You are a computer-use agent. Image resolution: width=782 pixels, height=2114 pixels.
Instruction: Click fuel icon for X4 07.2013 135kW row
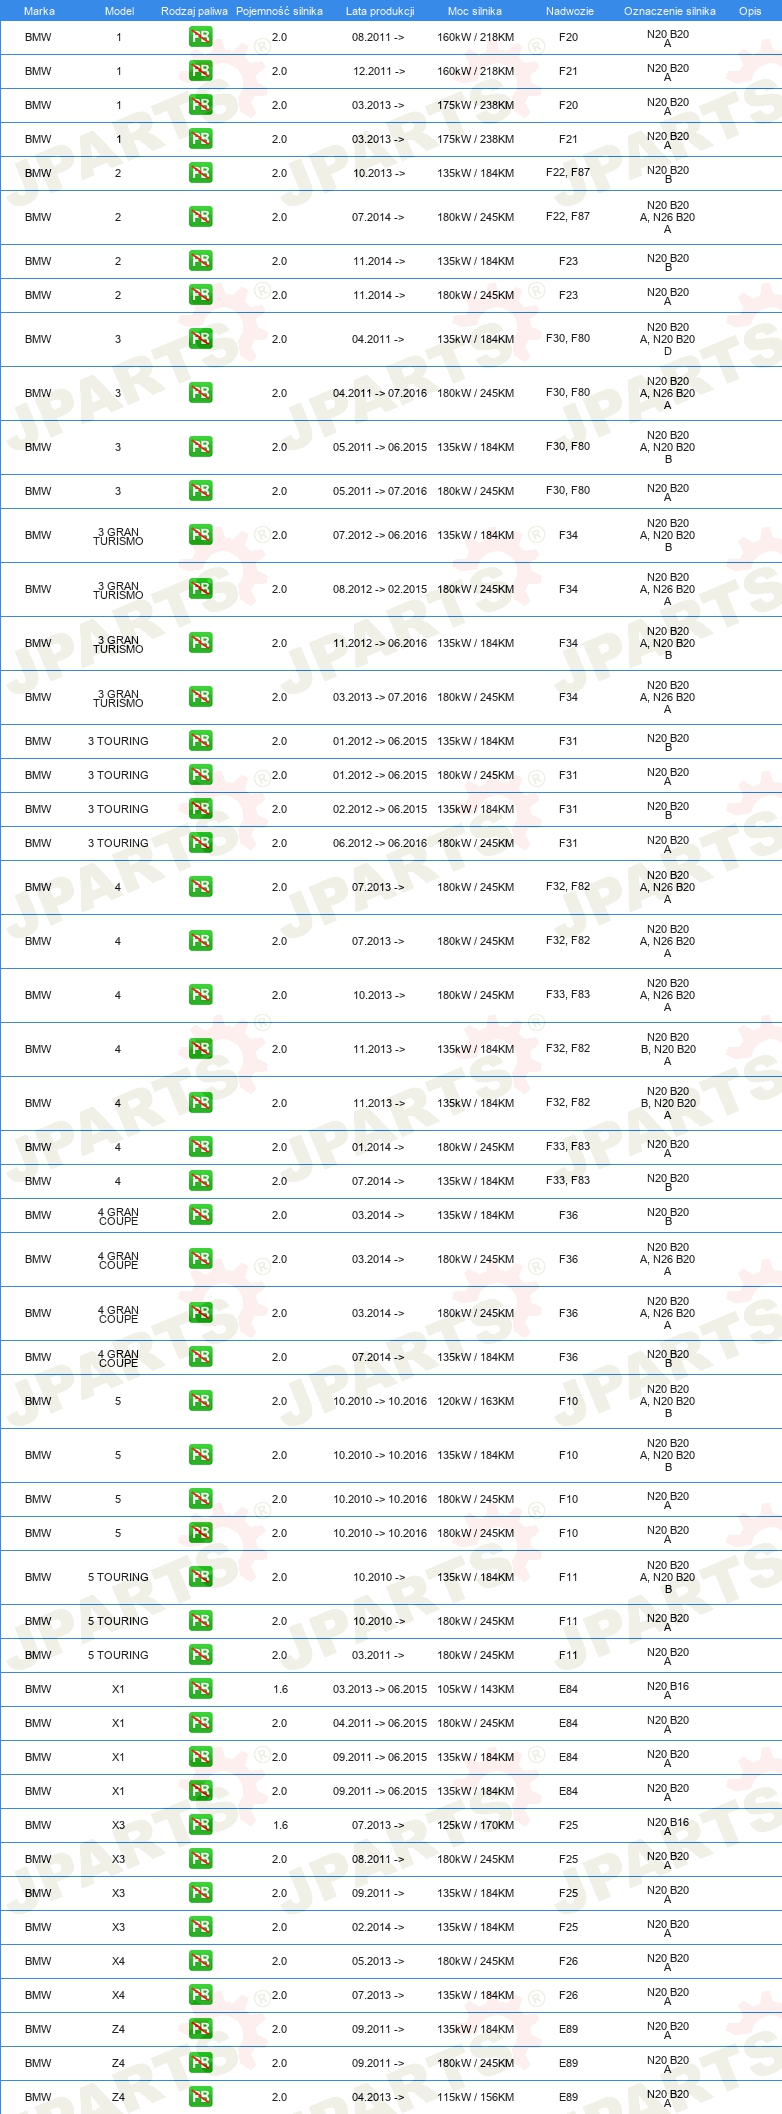click(x=200, y=1995)
